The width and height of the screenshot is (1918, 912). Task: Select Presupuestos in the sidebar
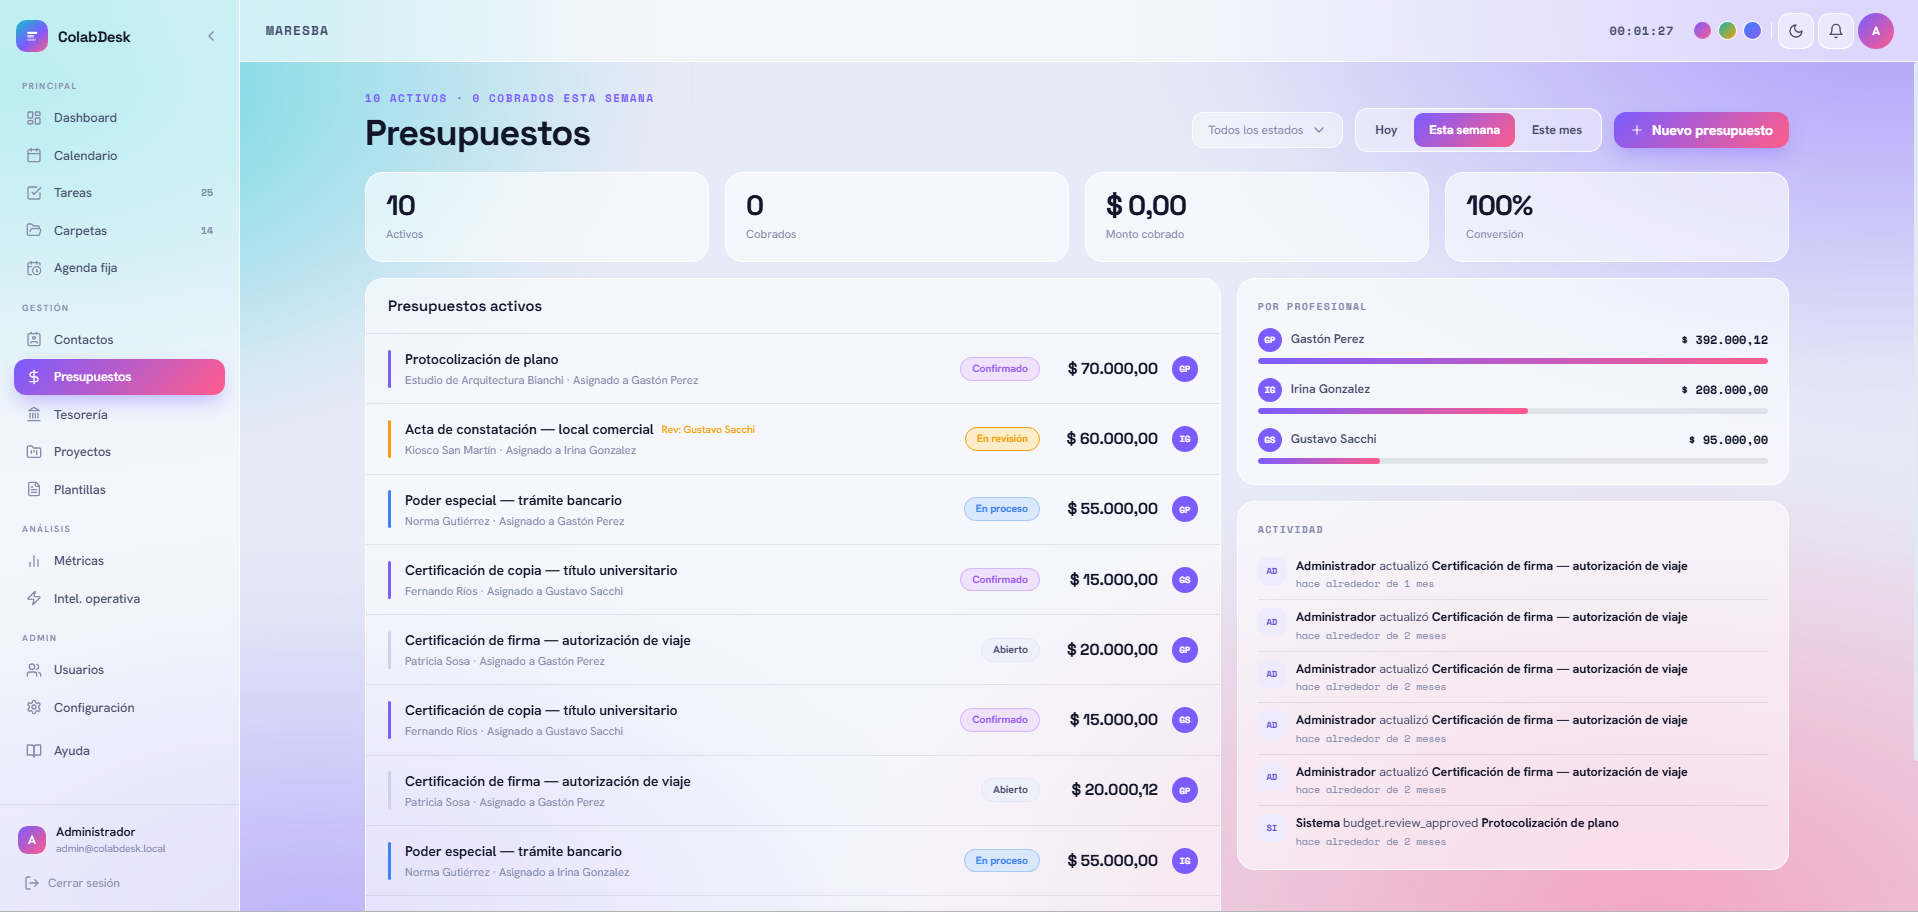coord(119,377)
